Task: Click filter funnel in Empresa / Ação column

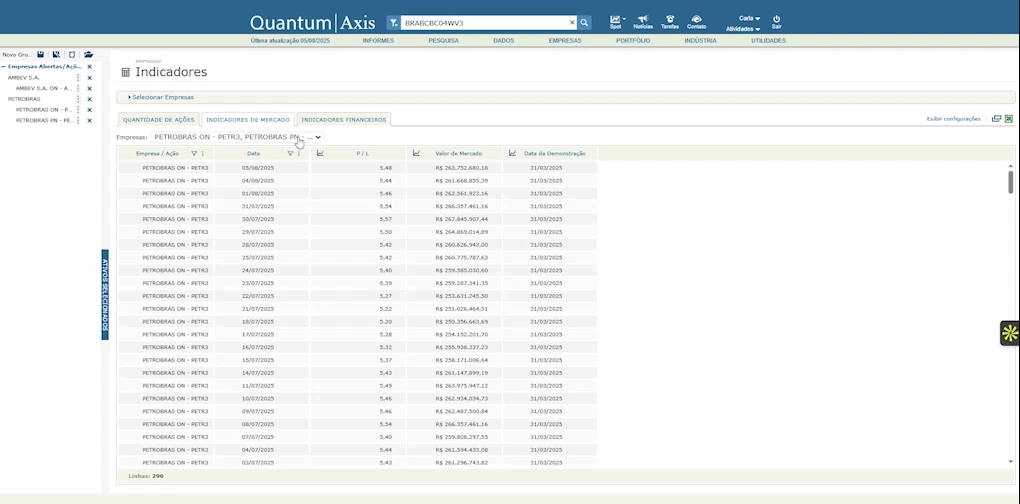Action: [x=194, y=154]
